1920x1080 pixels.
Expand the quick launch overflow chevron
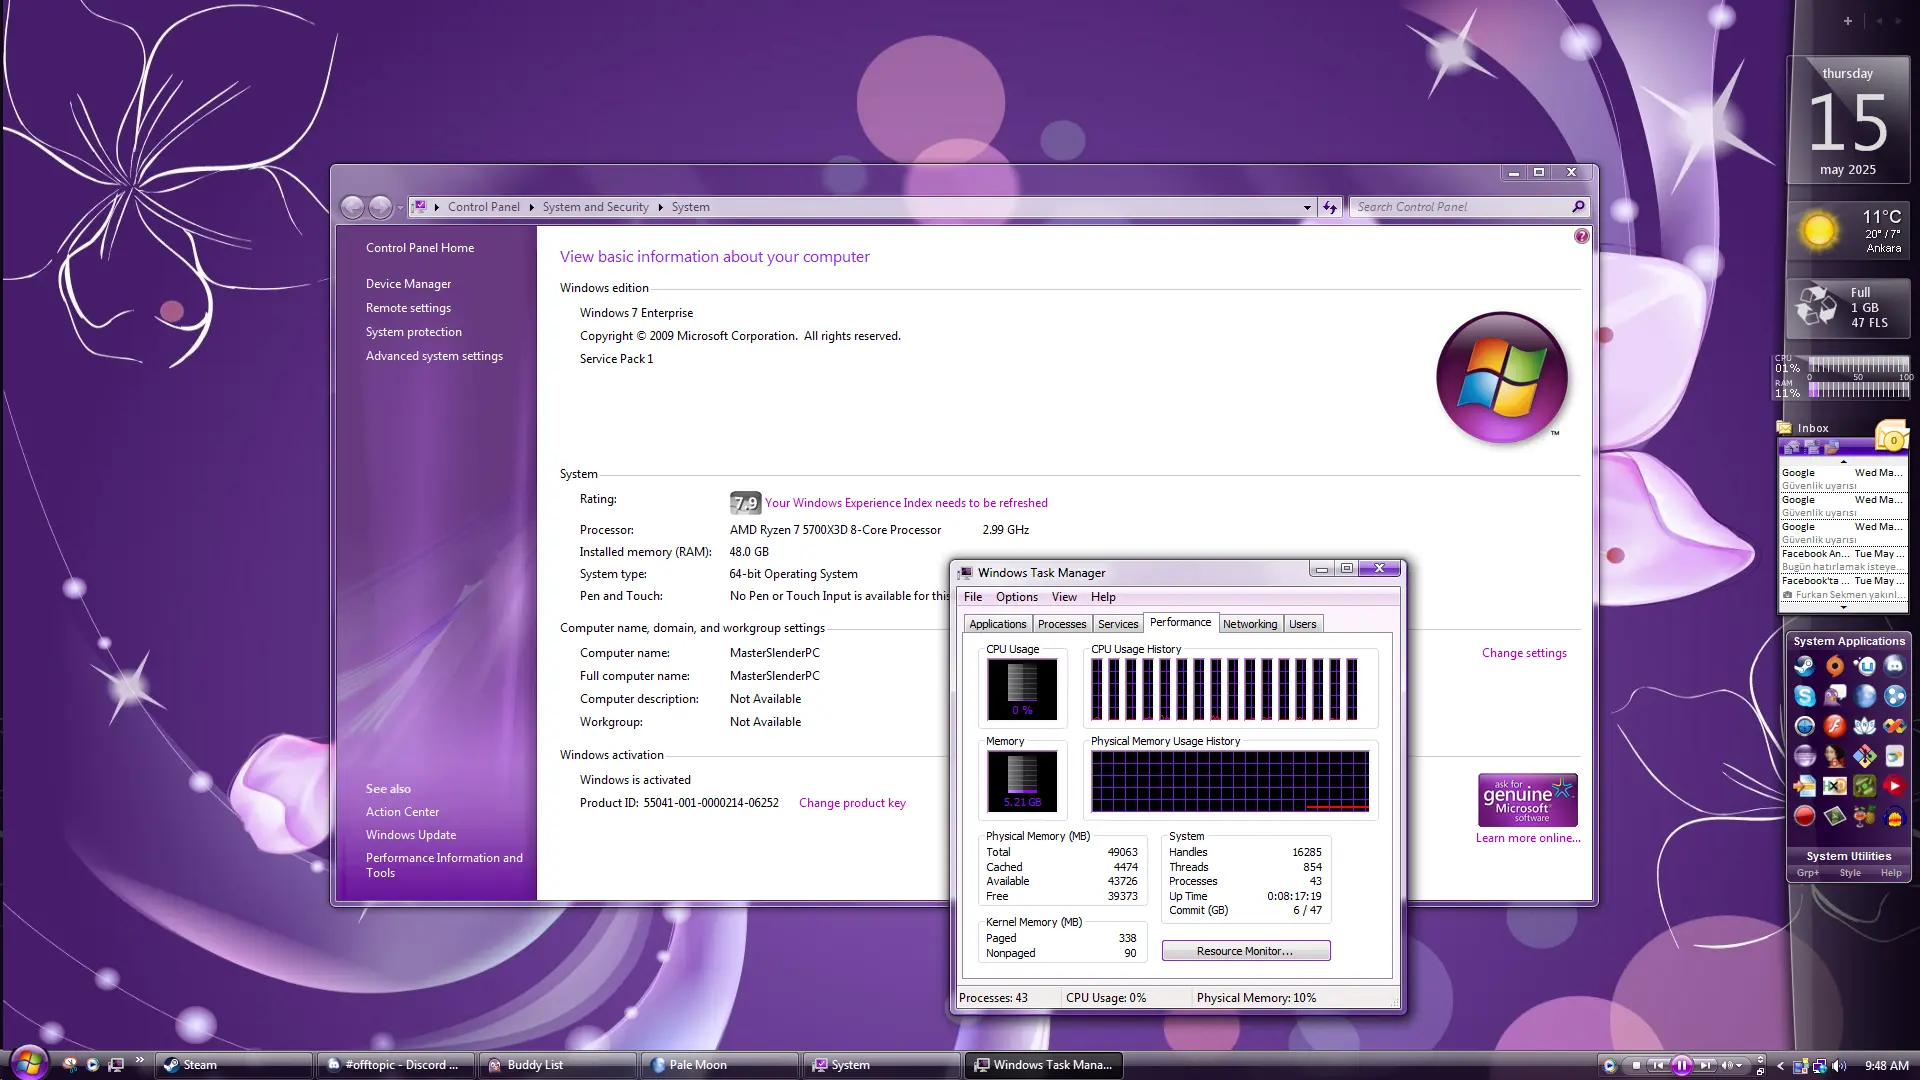(x=139, y=1060)
